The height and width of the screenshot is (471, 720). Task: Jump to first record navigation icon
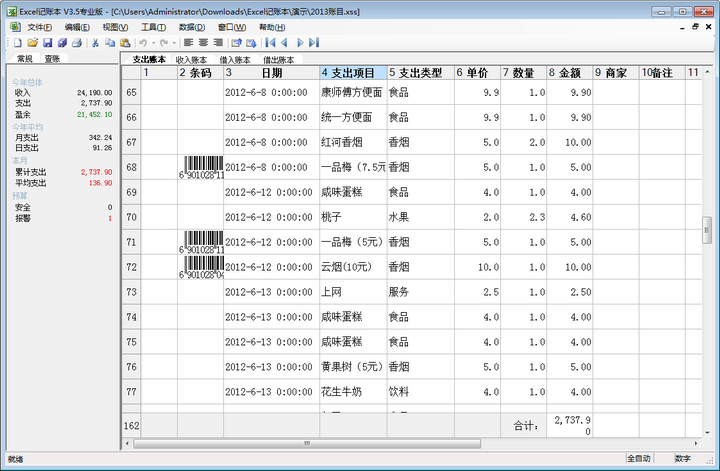click(269, 43)
